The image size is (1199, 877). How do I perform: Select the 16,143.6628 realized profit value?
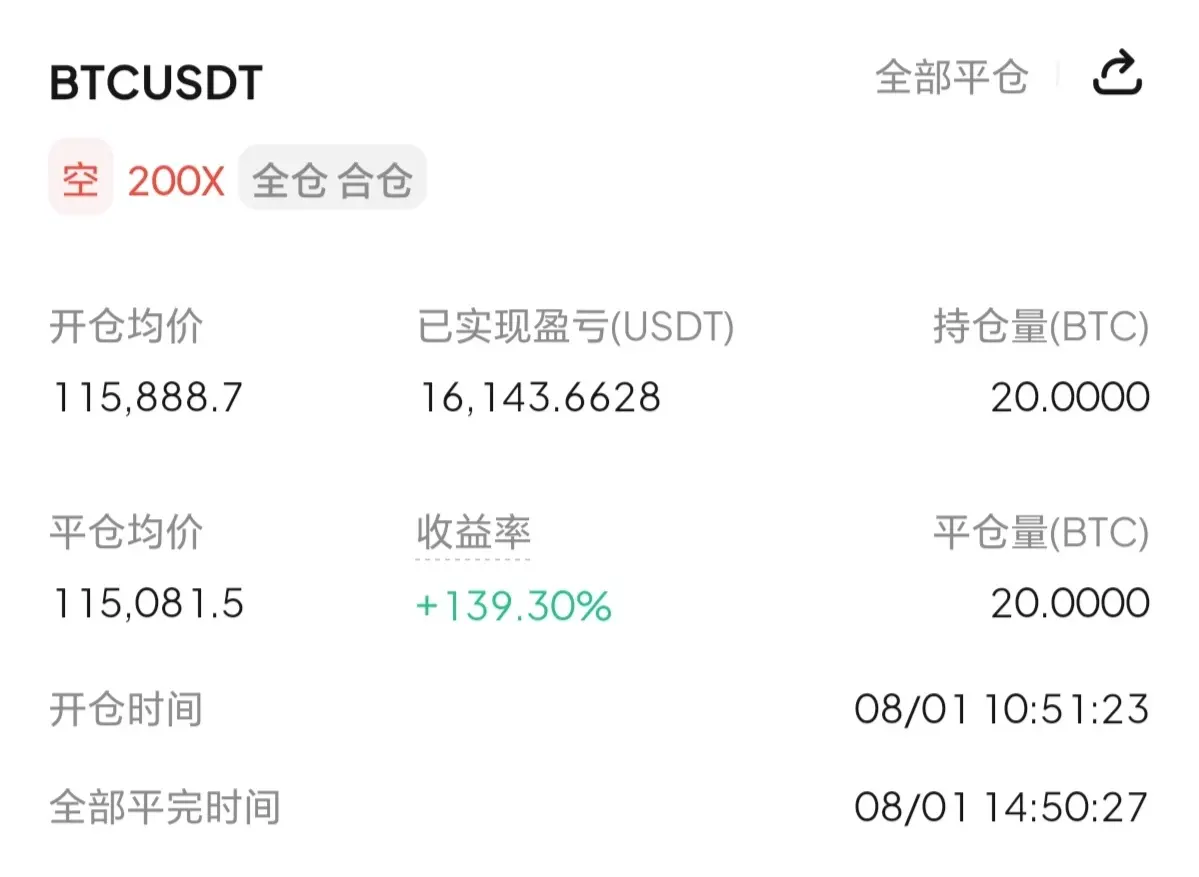[x=540, y=398]
